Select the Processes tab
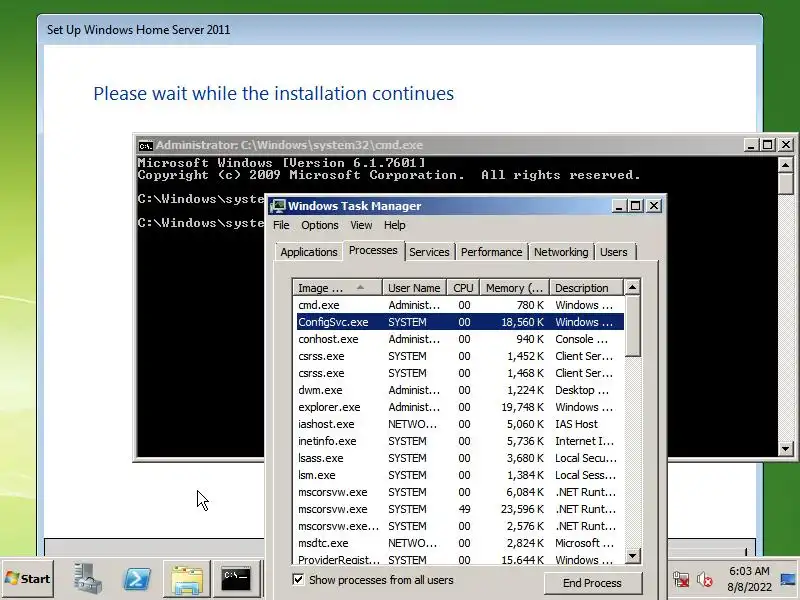800x600 pixels. tap(373, 251)
